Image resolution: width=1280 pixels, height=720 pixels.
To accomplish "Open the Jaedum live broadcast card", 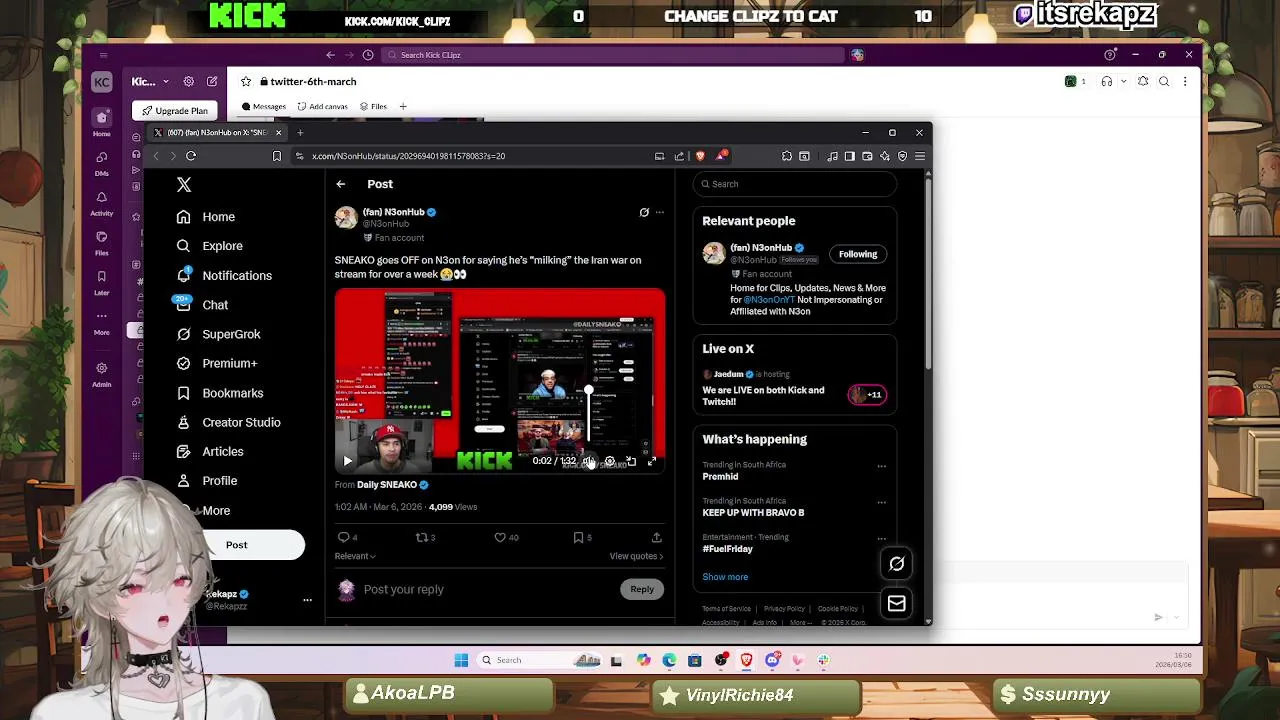I will pyautogui.click(x=795, y=388).
